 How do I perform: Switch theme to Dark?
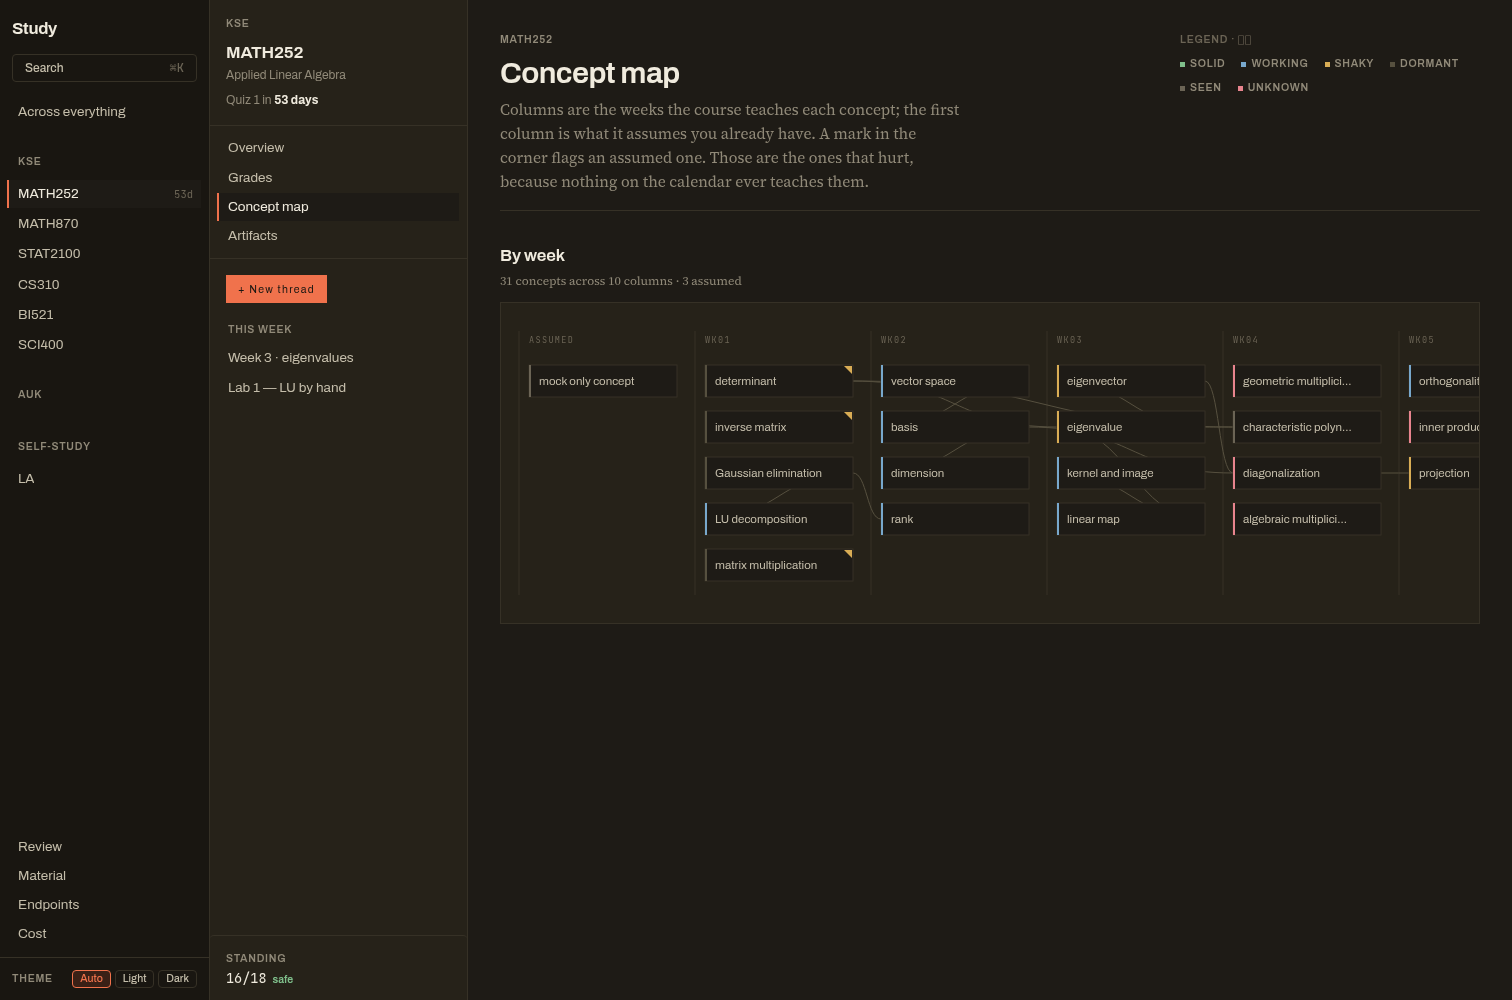point(177,979)
